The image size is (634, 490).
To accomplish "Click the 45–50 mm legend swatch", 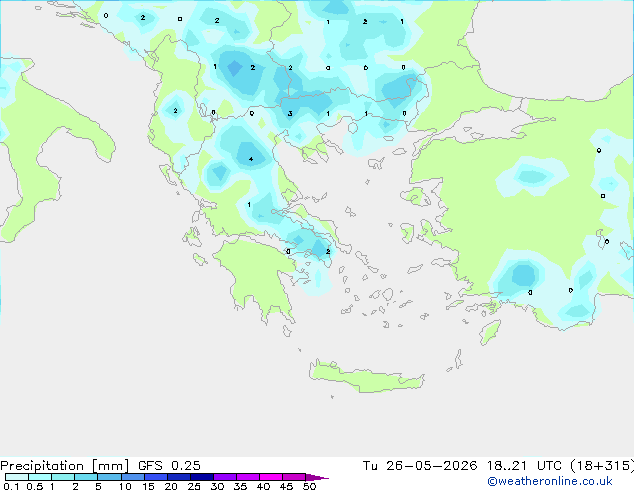I will (294, 477).
